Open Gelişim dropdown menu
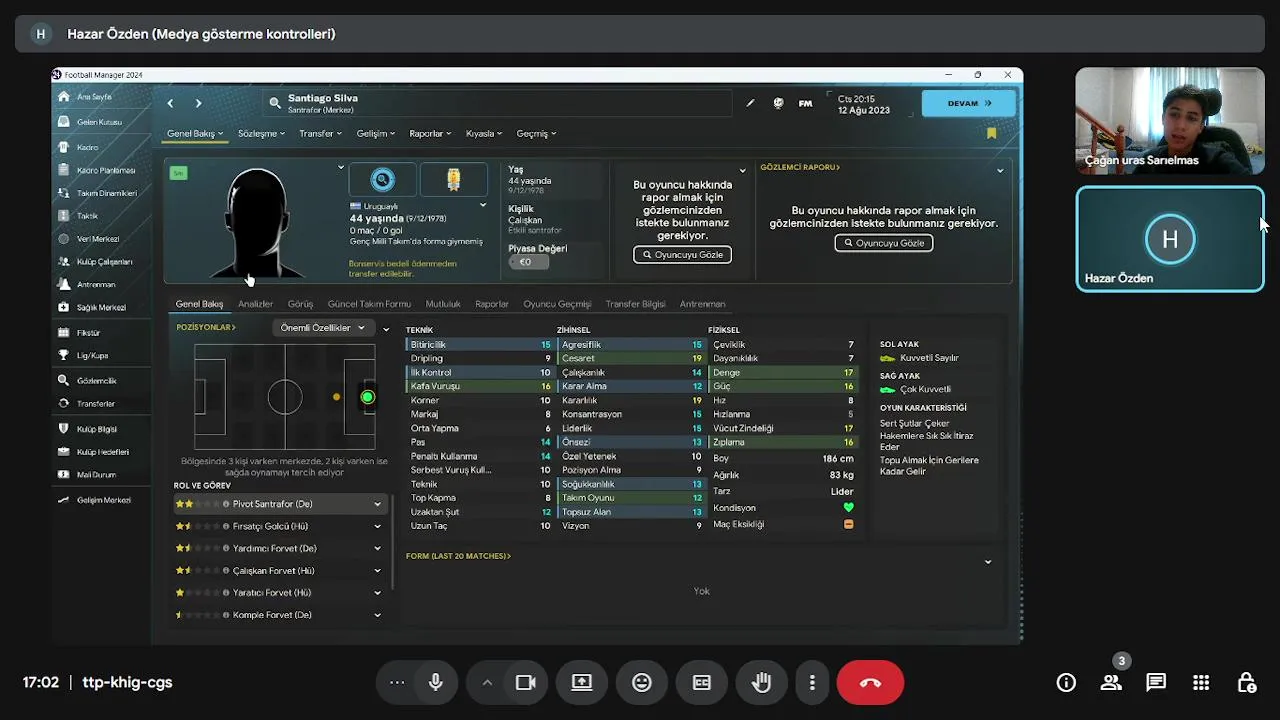 tap(376, 133)
